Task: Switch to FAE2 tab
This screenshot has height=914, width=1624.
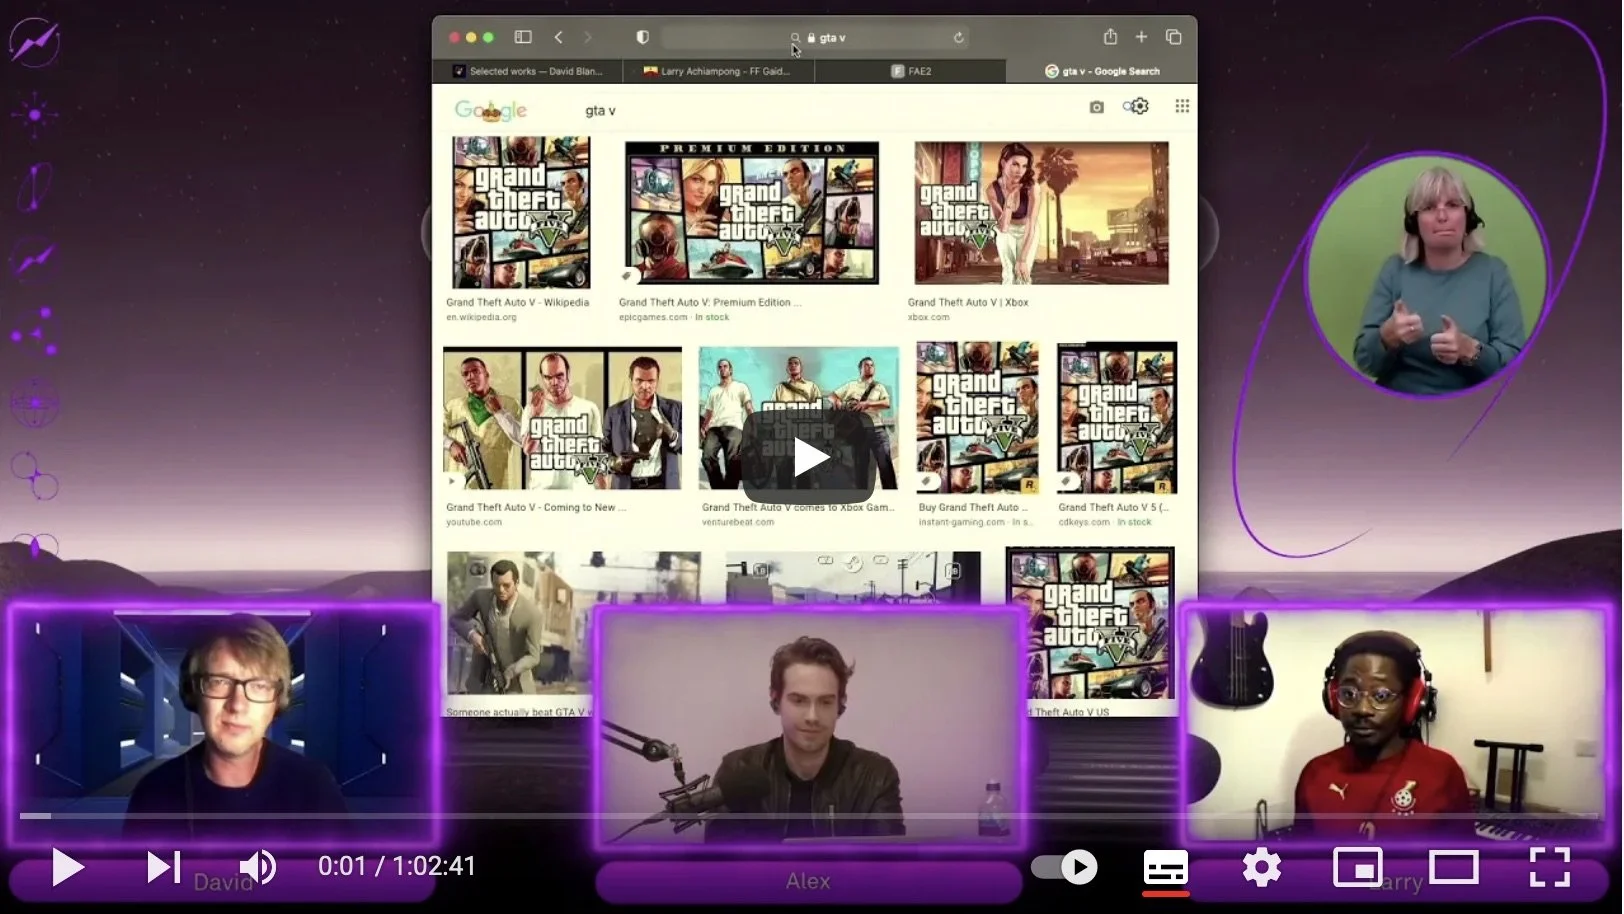Action: (x=911, y=71)
